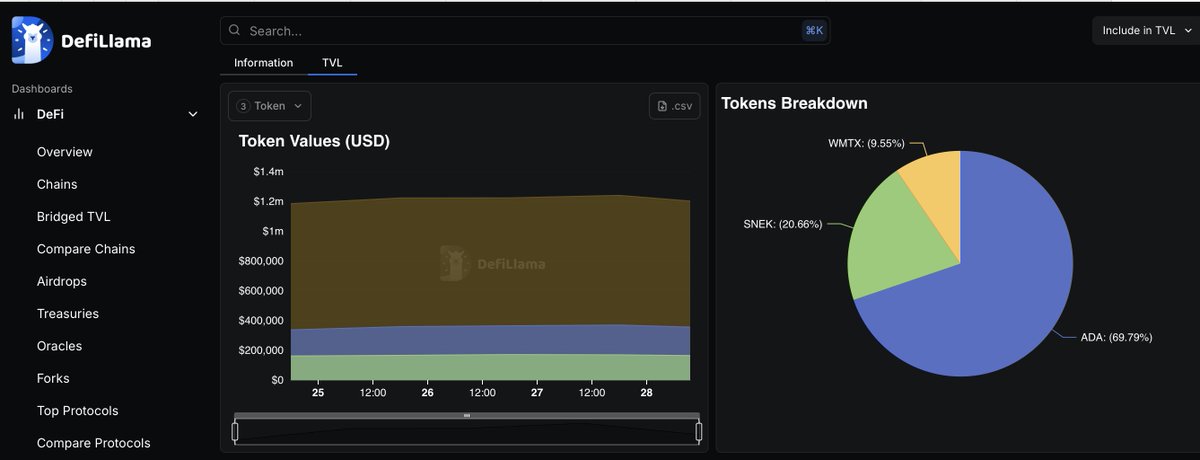Click the date label 26
The height and width of the screenshot is (460, 1200).
click(427, 393)
